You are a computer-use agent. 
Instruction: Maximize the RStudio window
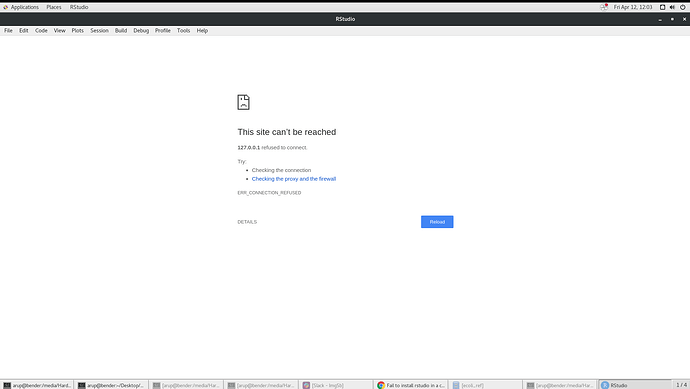672,19
